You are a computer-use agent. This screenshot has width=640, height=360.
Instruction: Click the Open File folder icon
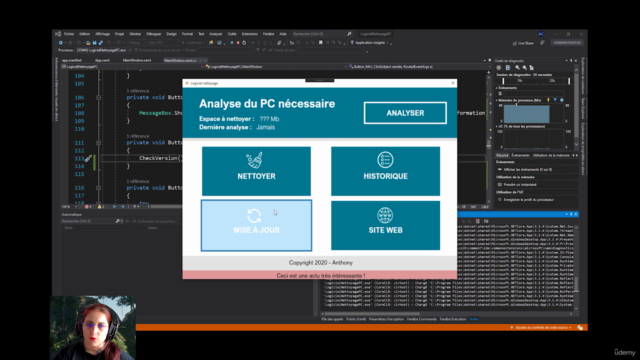pyautogui.click(x=88, y=42)
